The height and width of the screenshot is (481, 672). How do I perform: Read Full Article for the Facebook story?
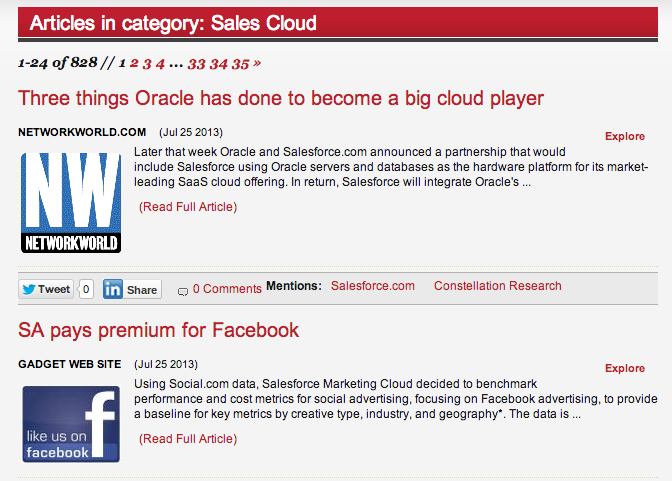click(x=188, y=439)
